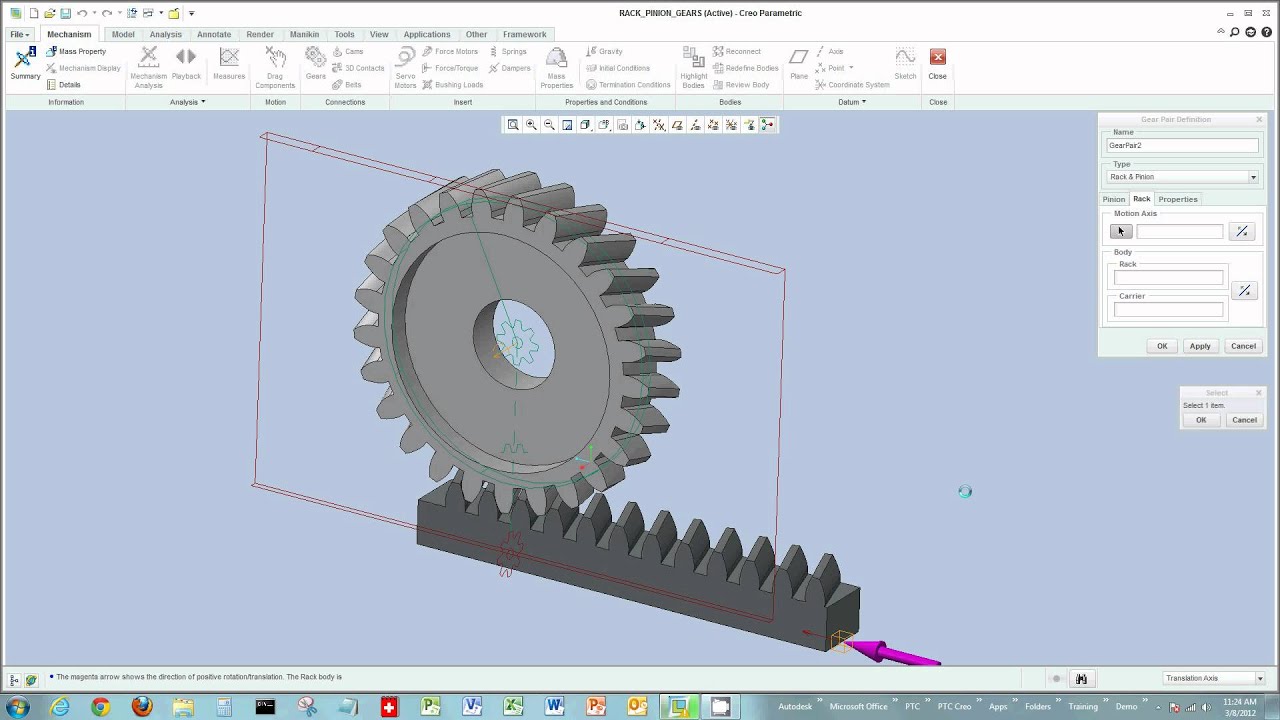Switch to the Model ribbon tab

[123, 34]
